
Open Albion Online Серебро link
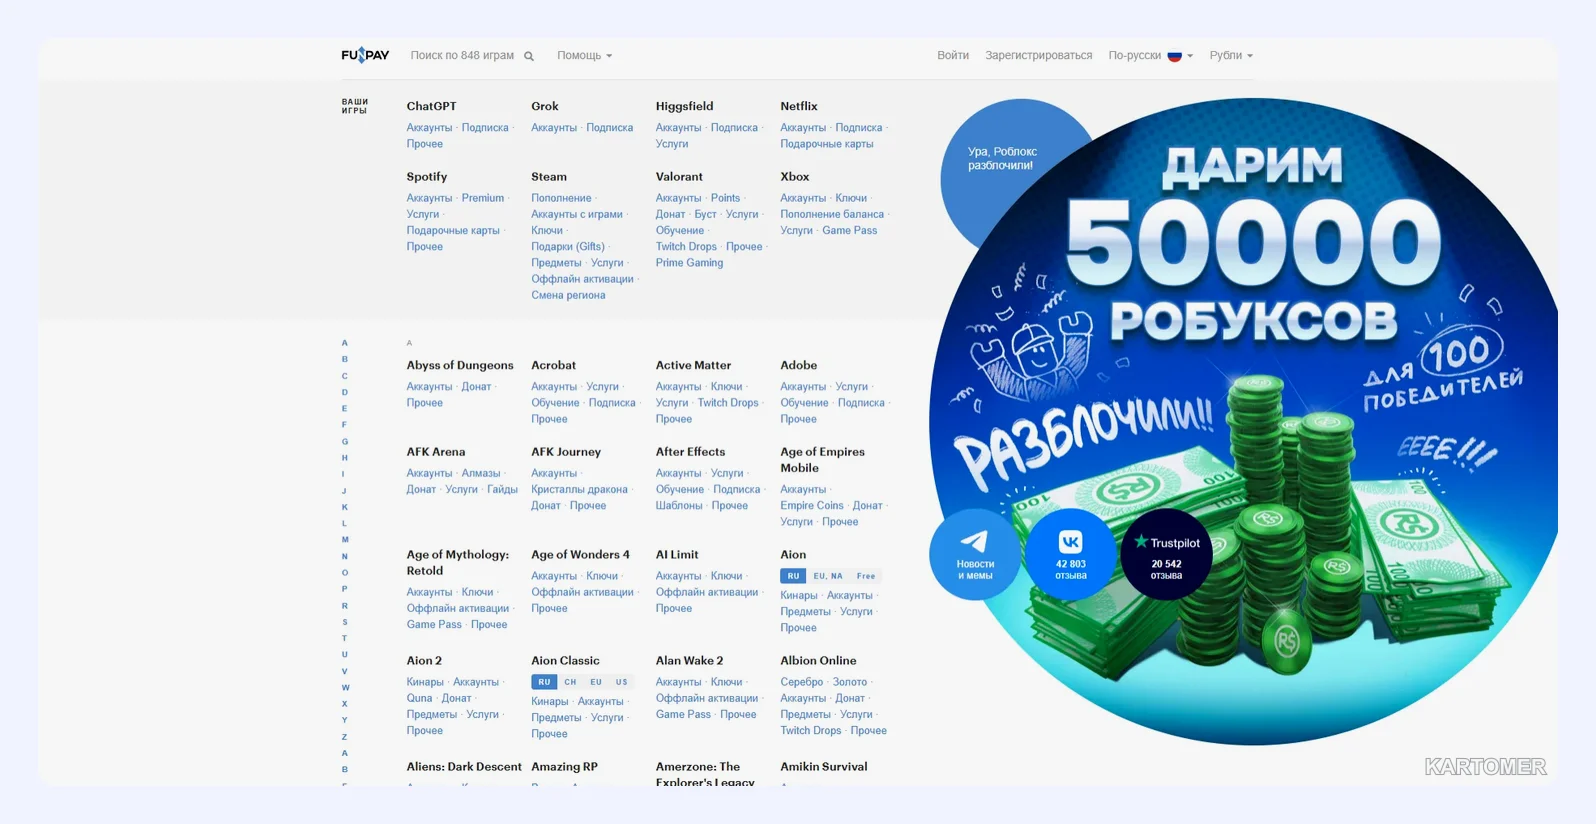pyautogui.click(x=802, y=682)
